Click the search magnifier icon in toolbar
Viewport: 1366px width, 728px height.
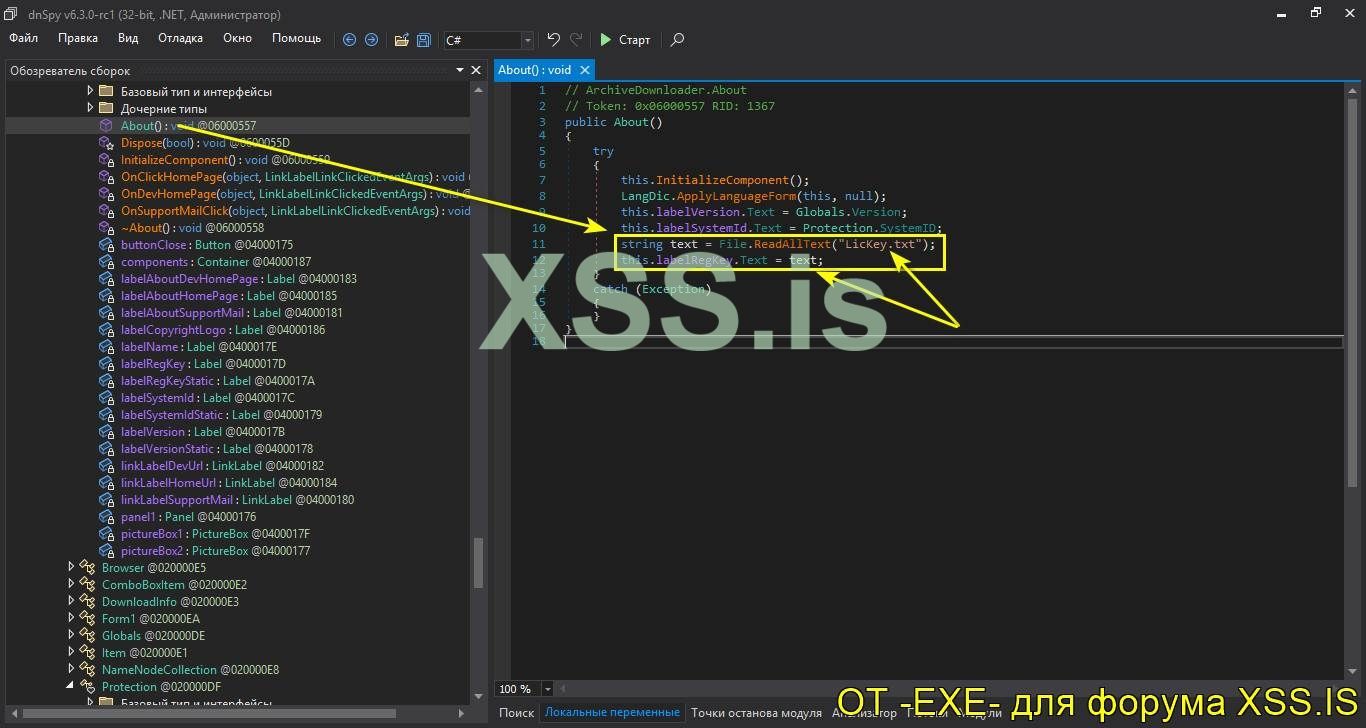pos(677,40)
